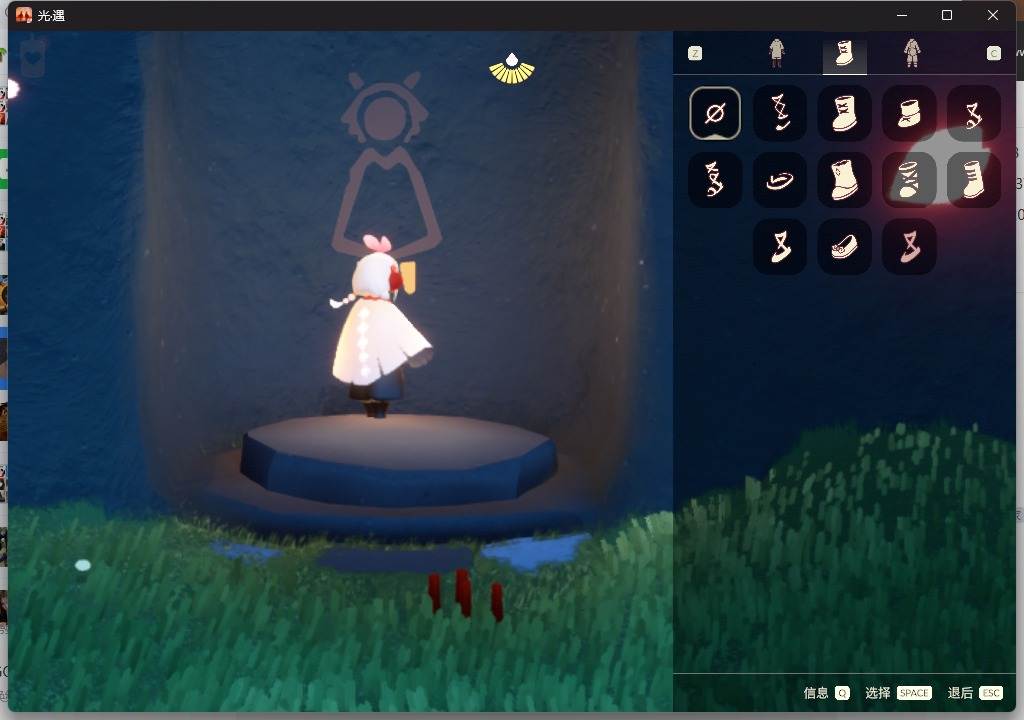Switch to the pants outfit tab
Image resolution: width=1024 pixels, height=720 pixels.
[x=776, y=53]
